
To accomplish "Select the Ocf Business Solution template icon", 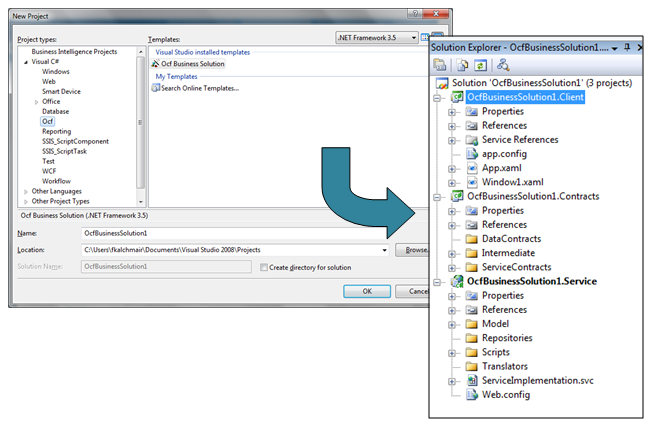I will coord(155,64).
